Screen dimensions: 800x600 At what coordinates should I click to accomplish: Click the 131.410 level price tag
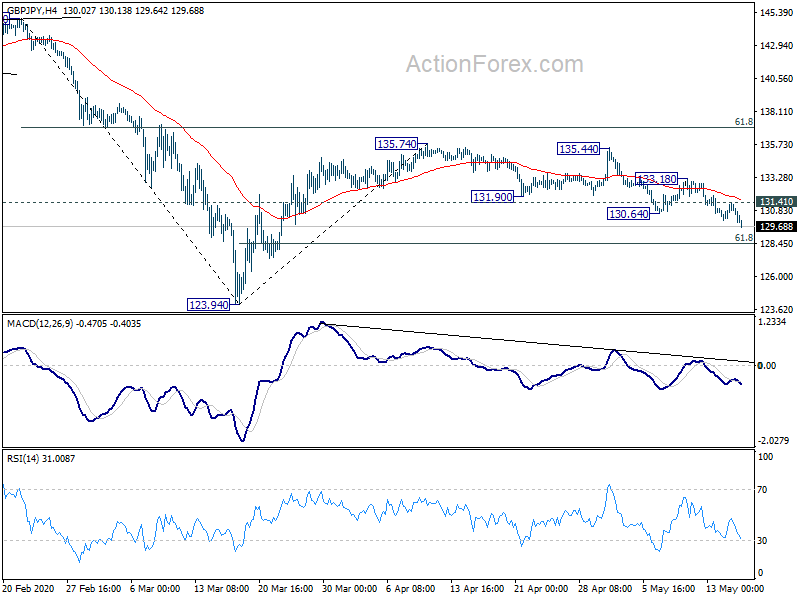pyautogui.click(x=776, y=202)
